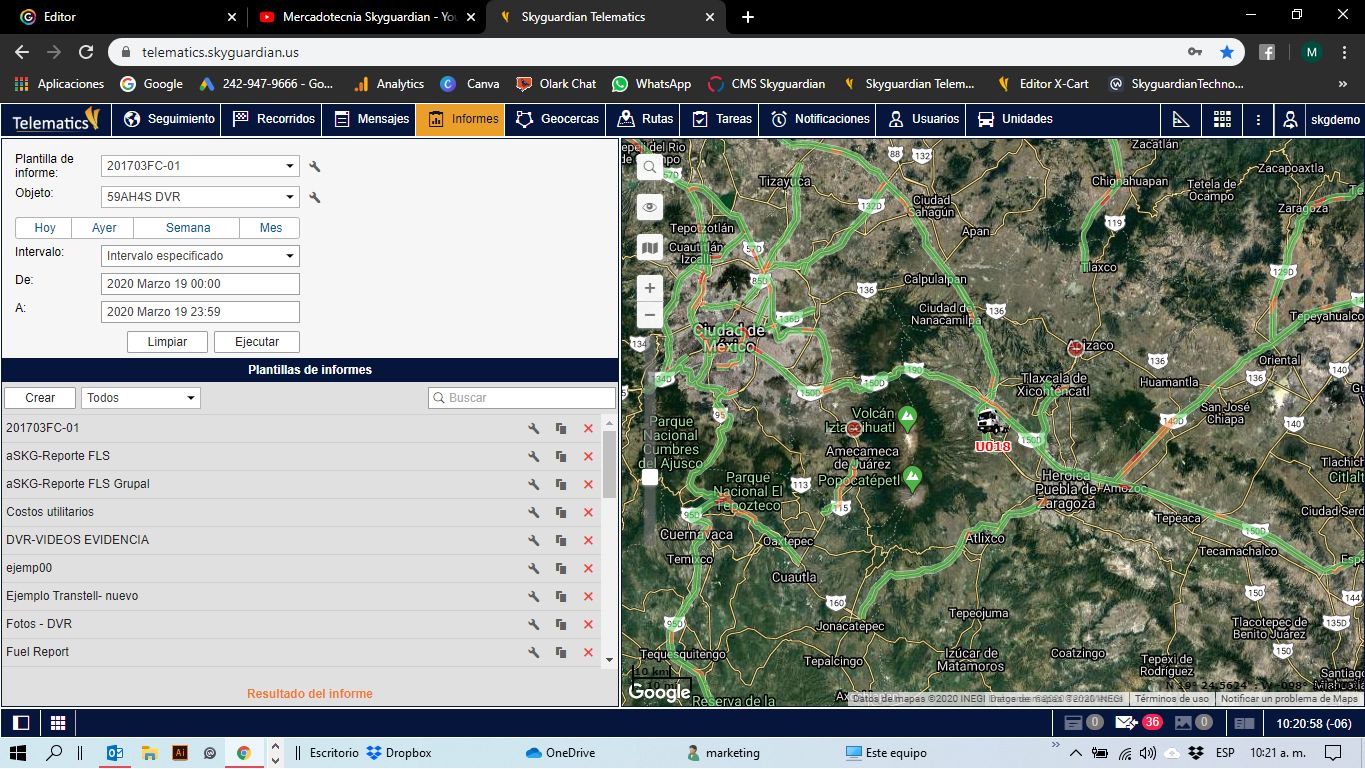
Task: Click the map search magnifier icon
Action: pyautogui.click(x=650, y=167)
